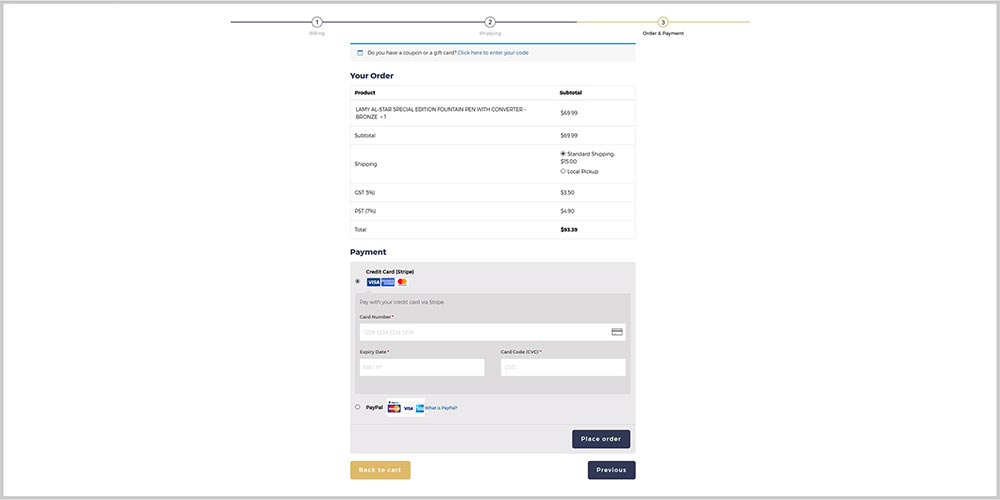
Task: Open the 'What is PayPal?' link
Action: pos(441,408)
